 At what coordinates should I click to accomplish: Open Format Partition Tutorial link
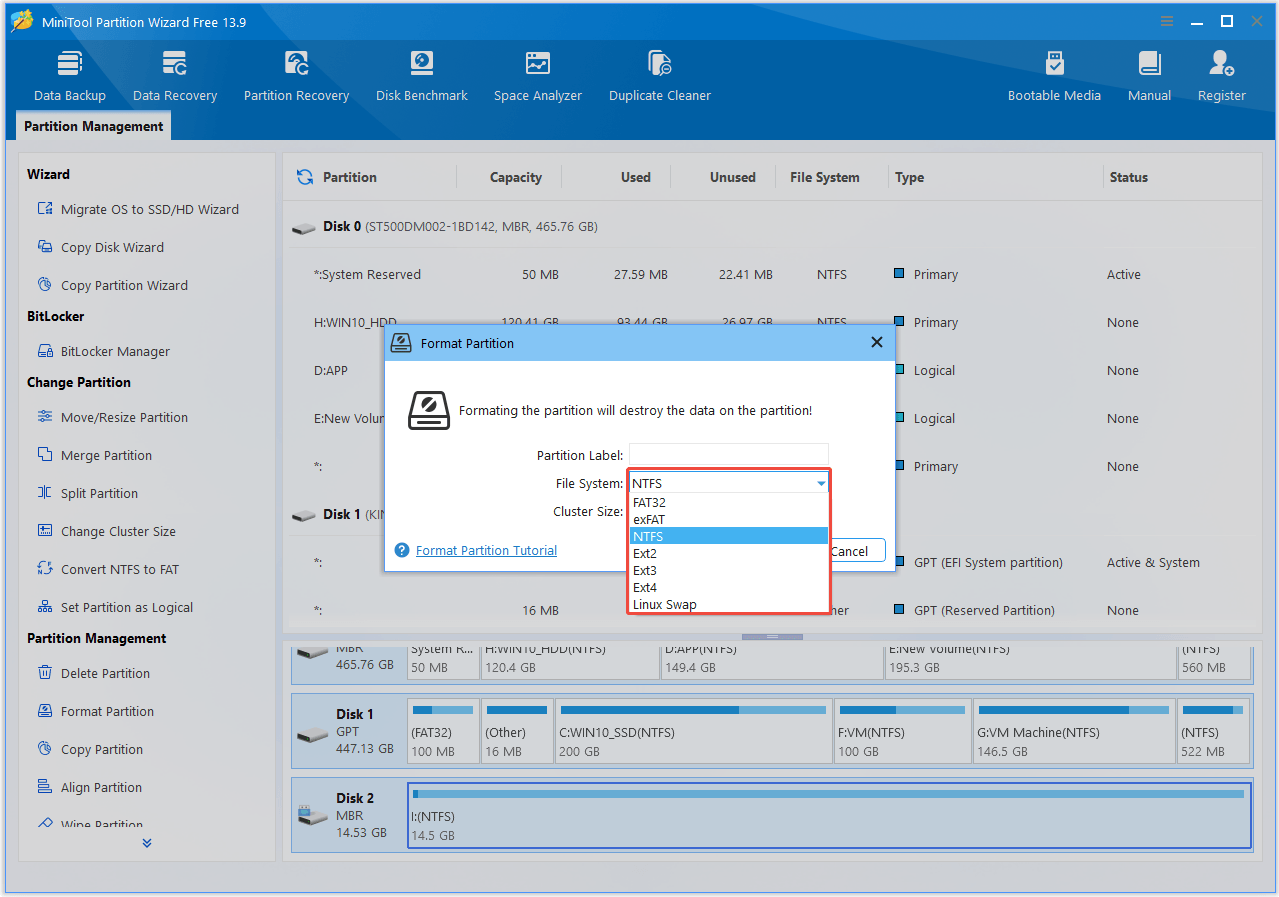pyautogui.click(x=486, y=550)
